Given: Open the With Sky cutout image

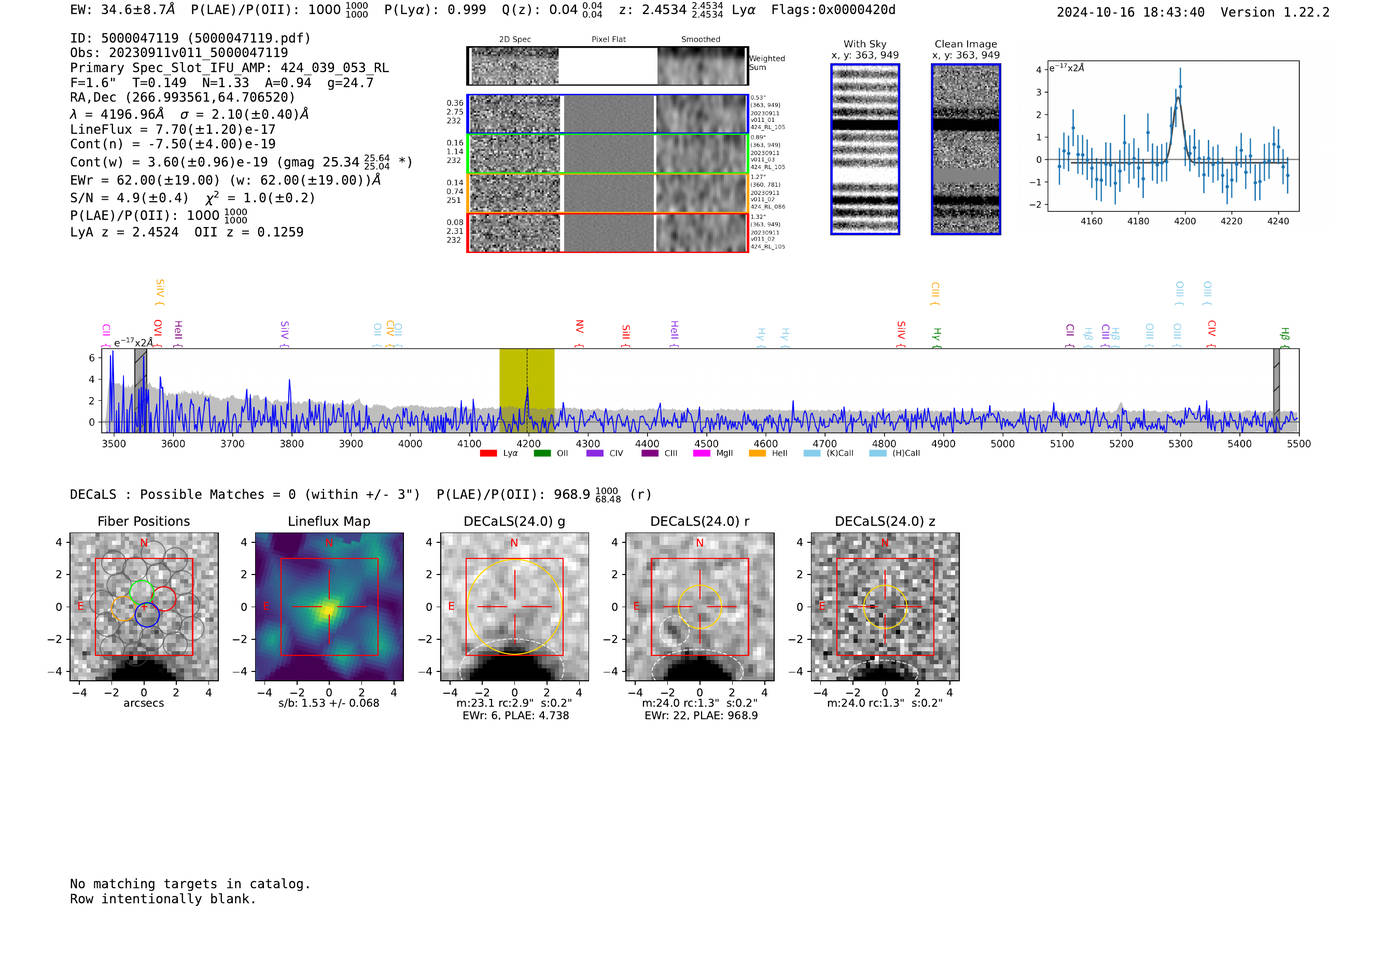Looking at the screenshot, I should point(865,149).
